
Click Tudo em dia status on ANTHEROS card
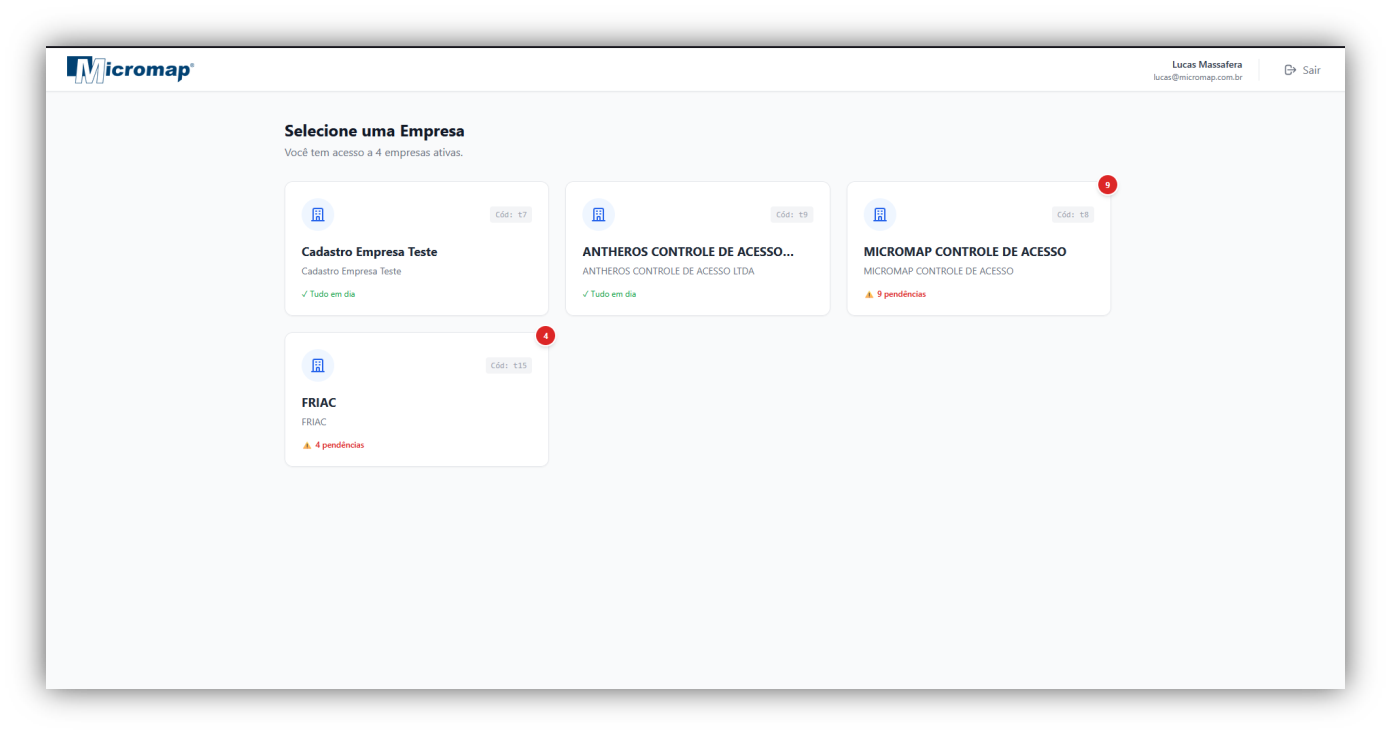coord(609,295)
